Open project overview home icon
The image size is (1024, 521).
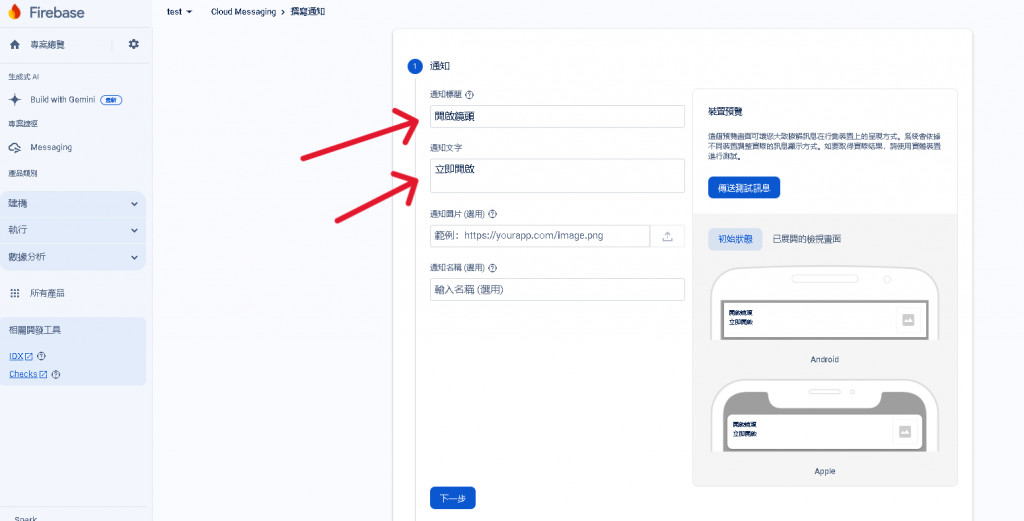[15, 44]
